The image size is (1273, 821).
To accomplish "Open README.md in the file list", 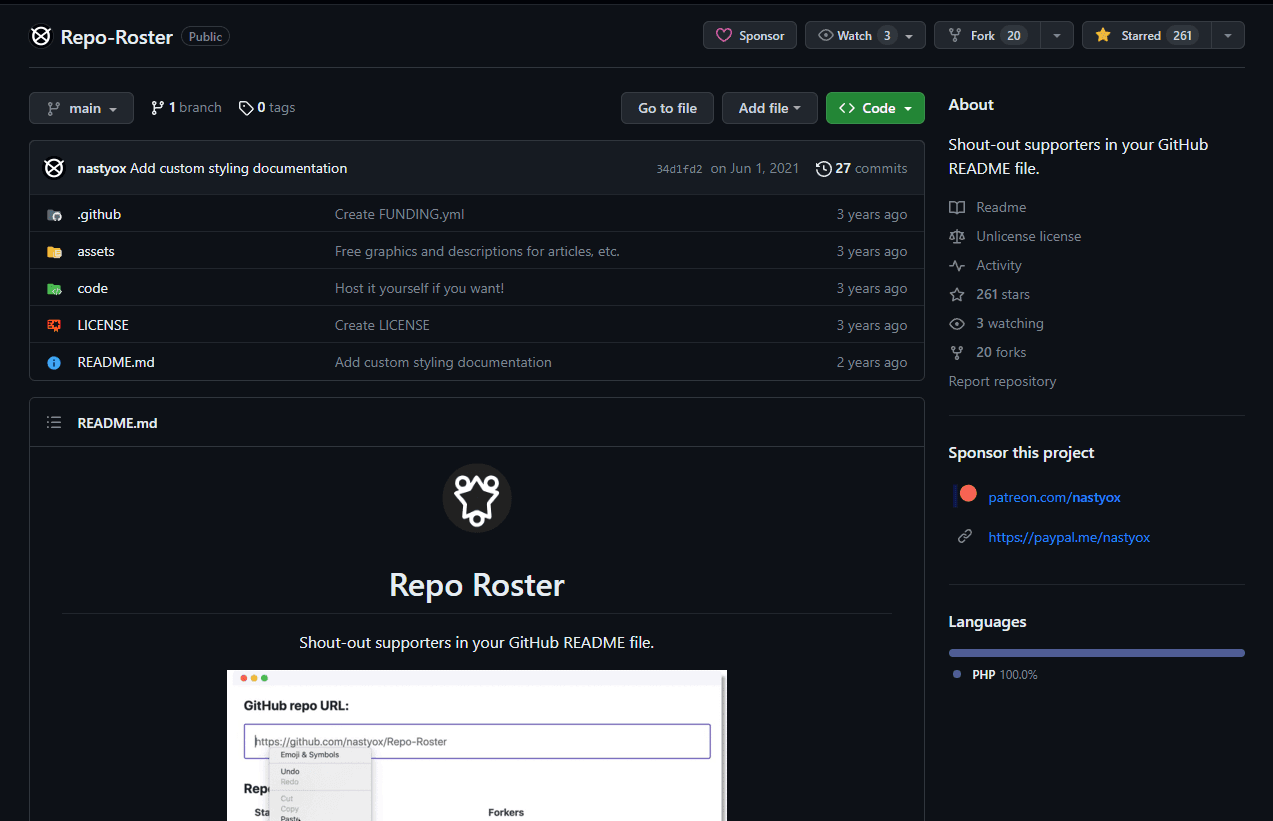I will click(116, 362).
